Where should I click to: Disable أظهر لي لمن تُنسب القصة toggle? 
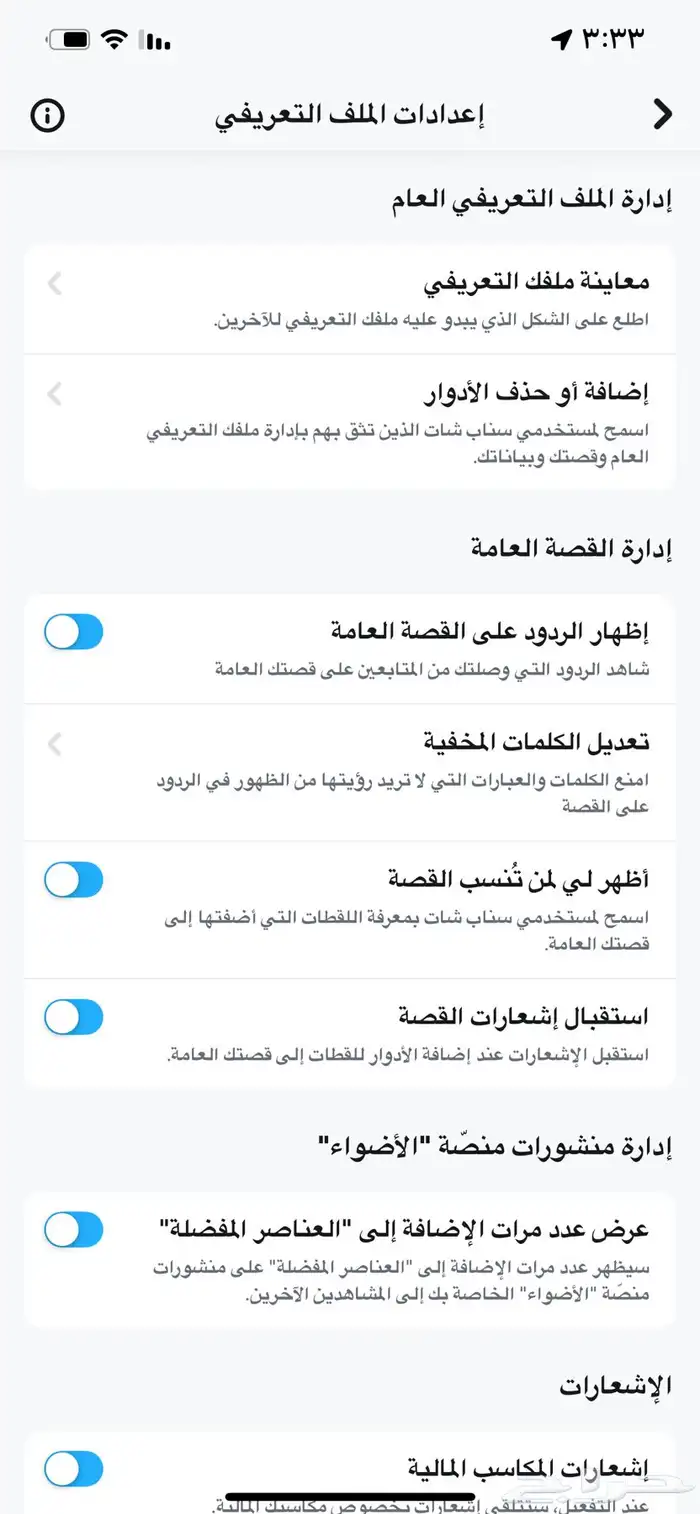coord(74,879)
